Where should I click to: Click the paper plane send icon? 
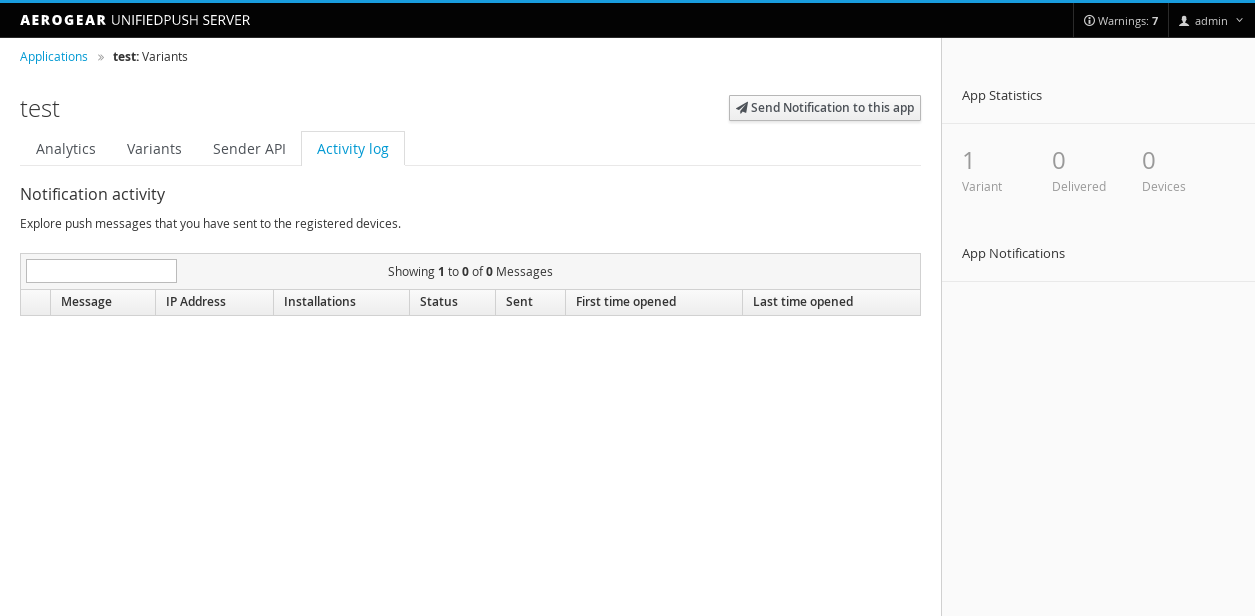(742, 108)
